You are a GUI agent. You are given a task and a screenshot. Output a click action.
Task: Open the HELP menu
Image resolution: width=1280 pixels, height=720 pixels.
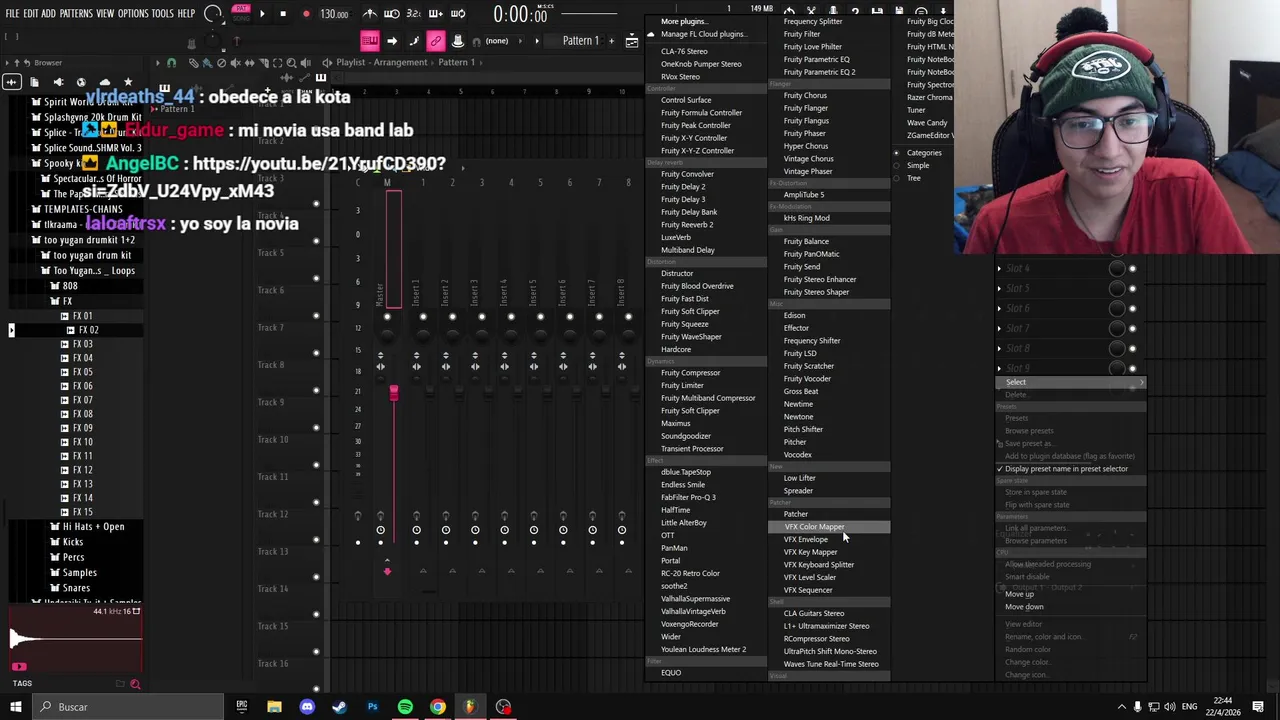(186, 14)
